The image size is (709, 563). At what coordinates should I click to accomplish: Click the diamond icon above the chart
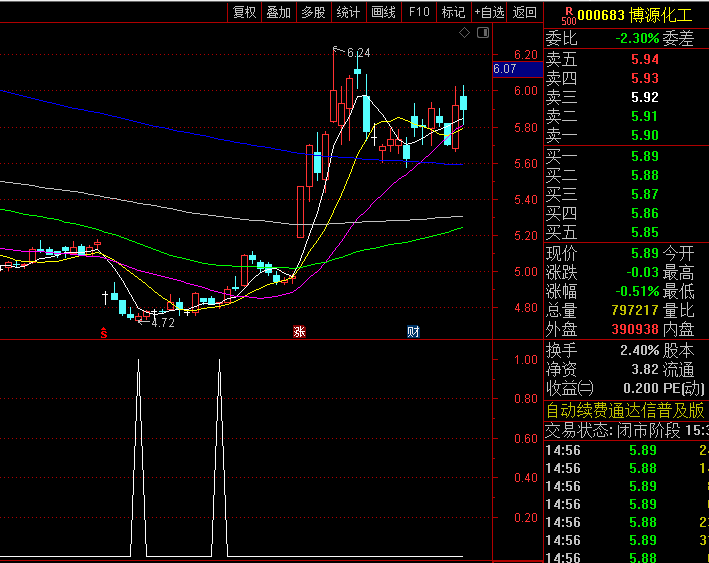465,33
